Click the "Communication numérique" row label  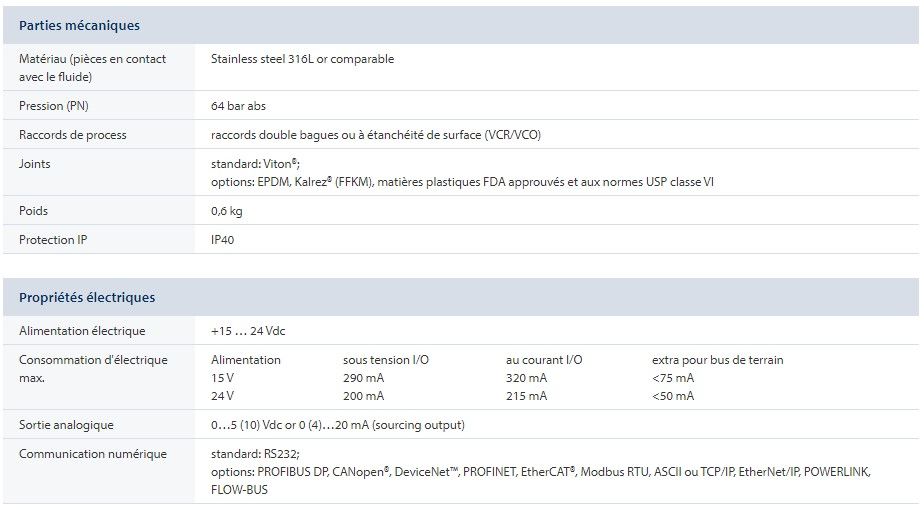(93, 454)
